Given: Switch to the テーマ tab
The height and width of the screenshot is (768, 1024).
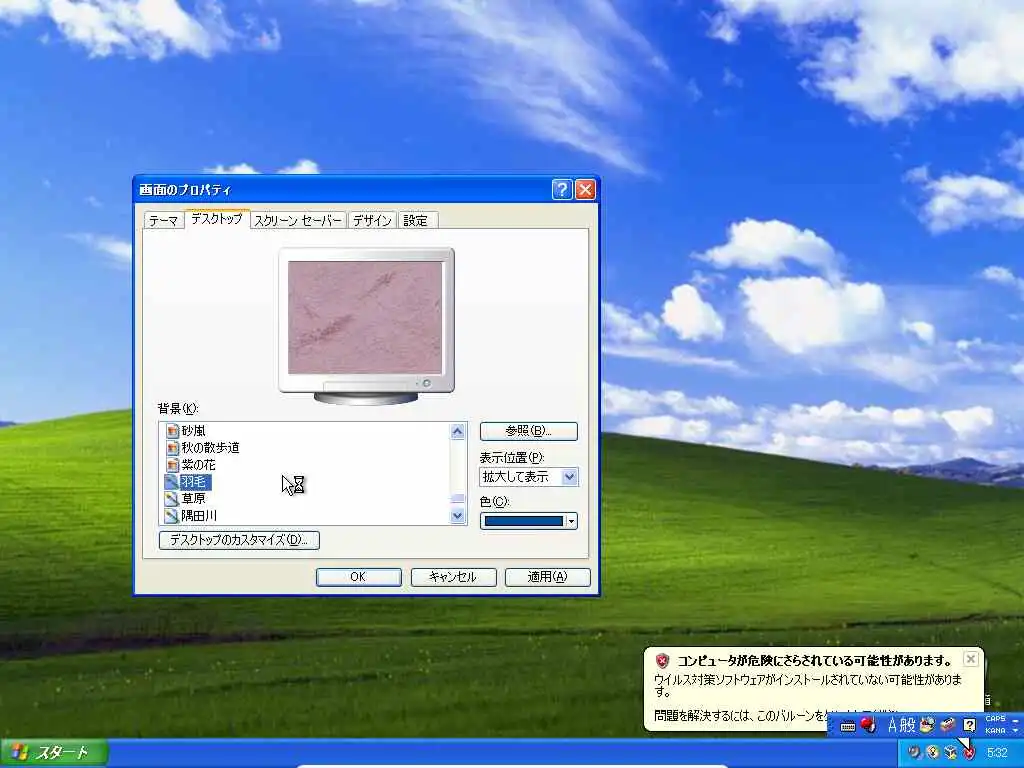Looking at the screenshot, I should coord(163,221).
